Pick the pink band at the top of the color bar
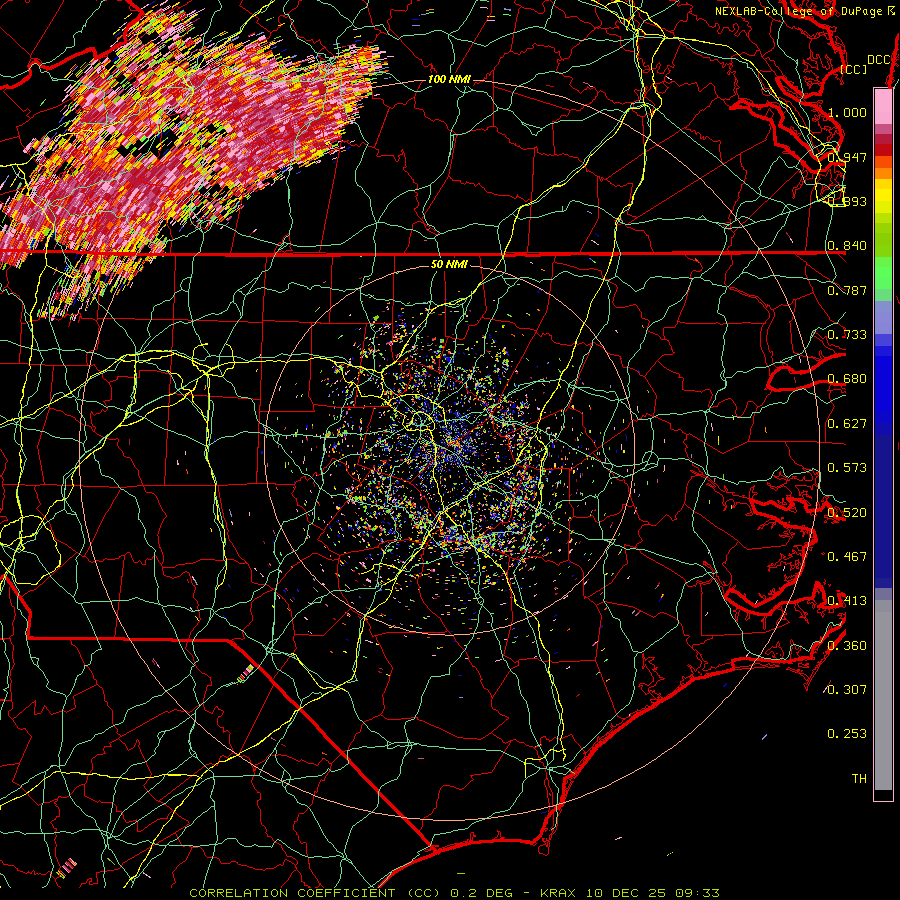The image size is (900, 900). 883,106
